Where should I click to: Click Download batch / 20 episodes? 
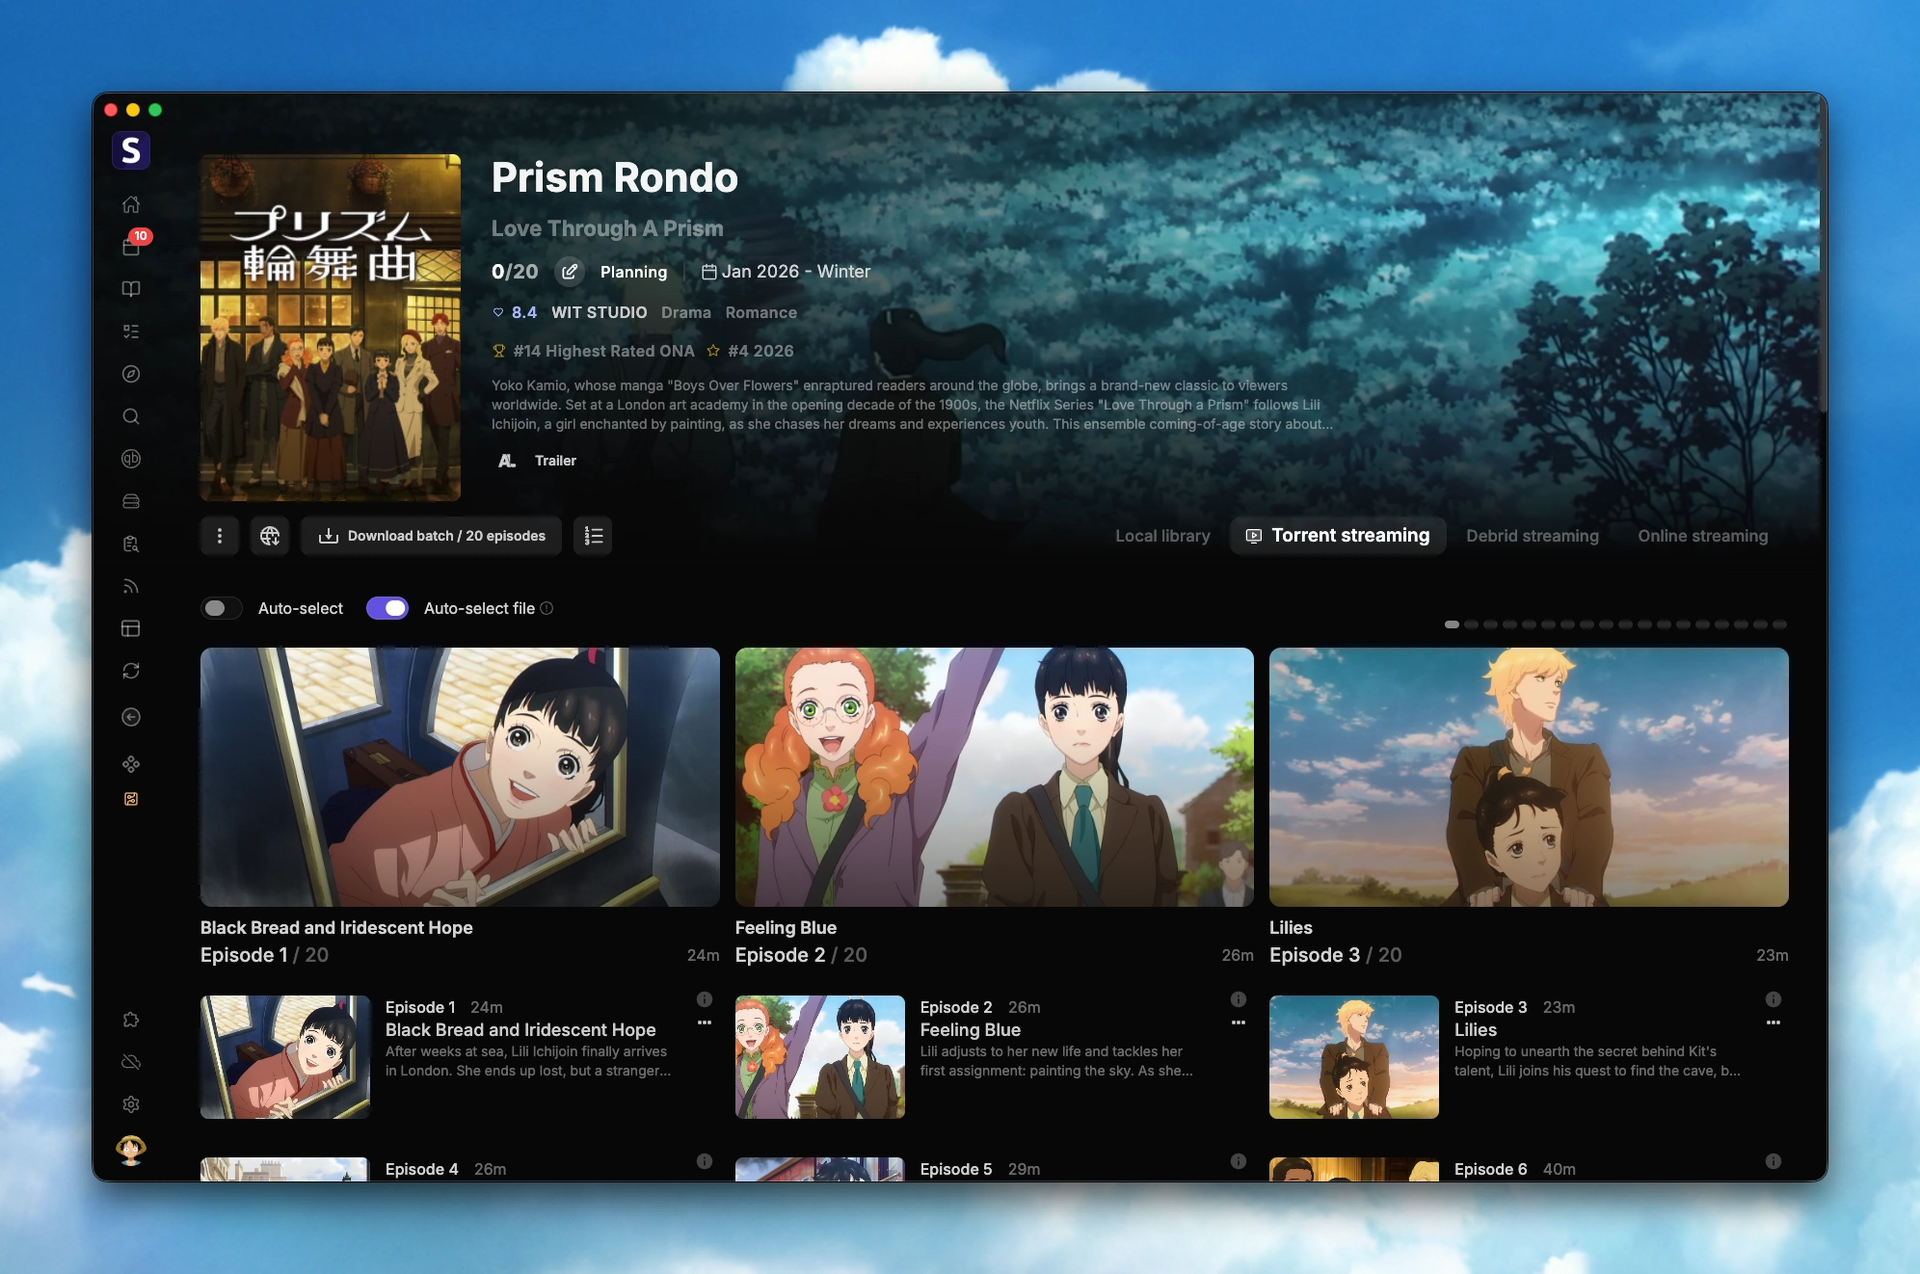pyautogui.click(x=432, y=536)
